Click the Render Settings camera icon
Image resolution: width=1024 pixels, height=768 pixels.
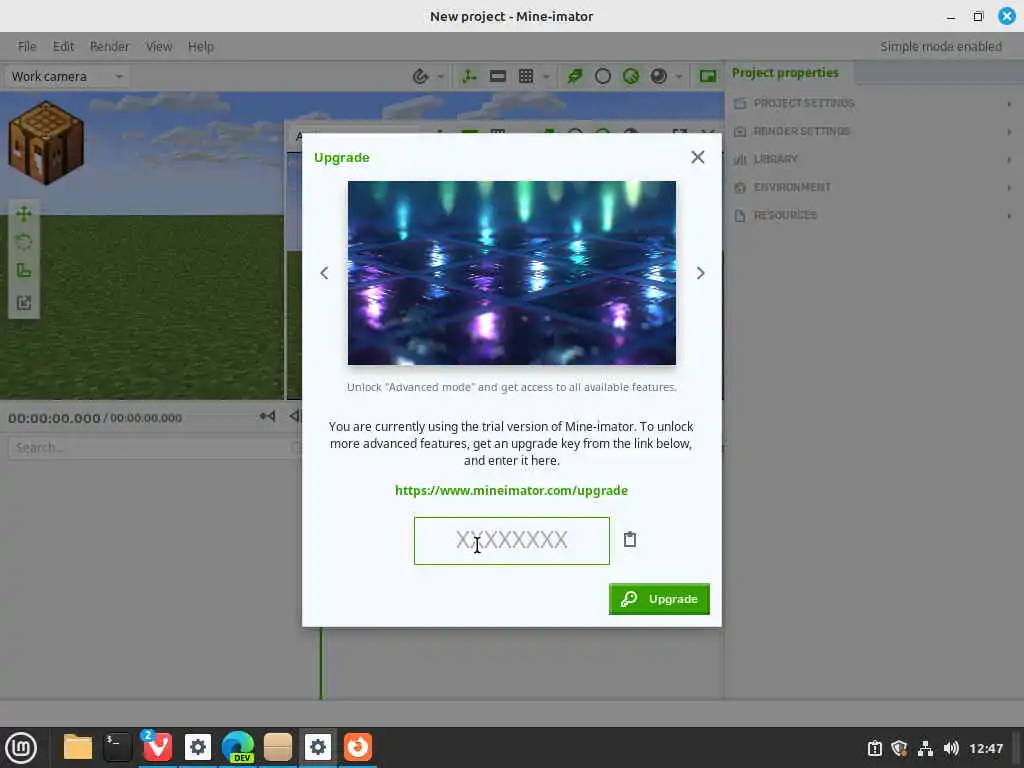[x=740, y=131]
